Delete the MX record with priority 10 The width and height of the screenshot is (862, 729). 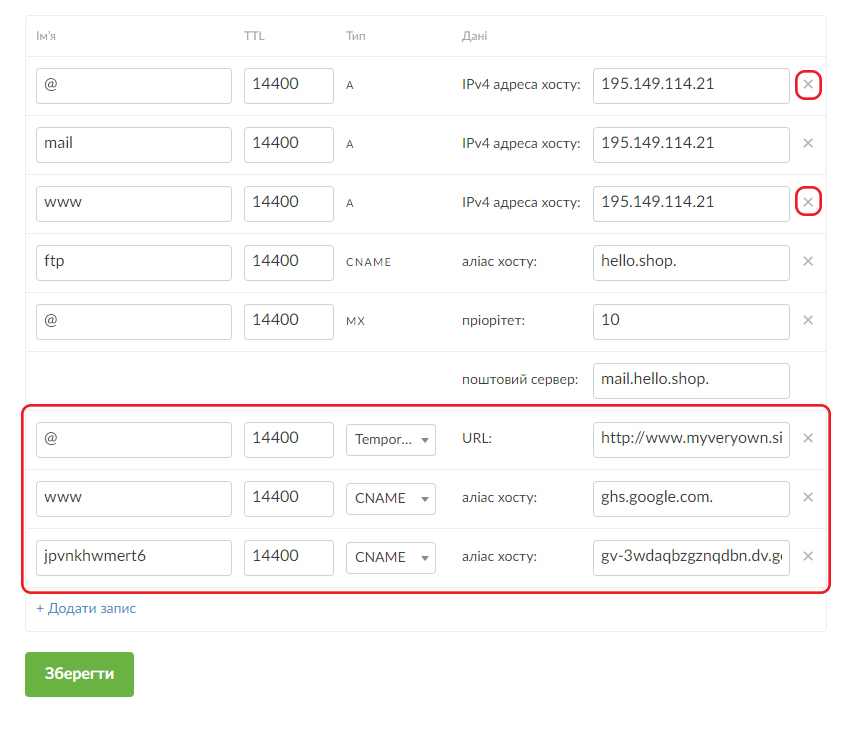point(808,320)
